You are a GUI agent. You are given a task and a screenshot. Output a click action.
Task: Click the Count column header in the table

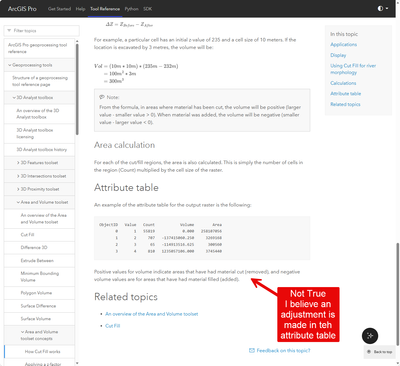pos(149,225)
